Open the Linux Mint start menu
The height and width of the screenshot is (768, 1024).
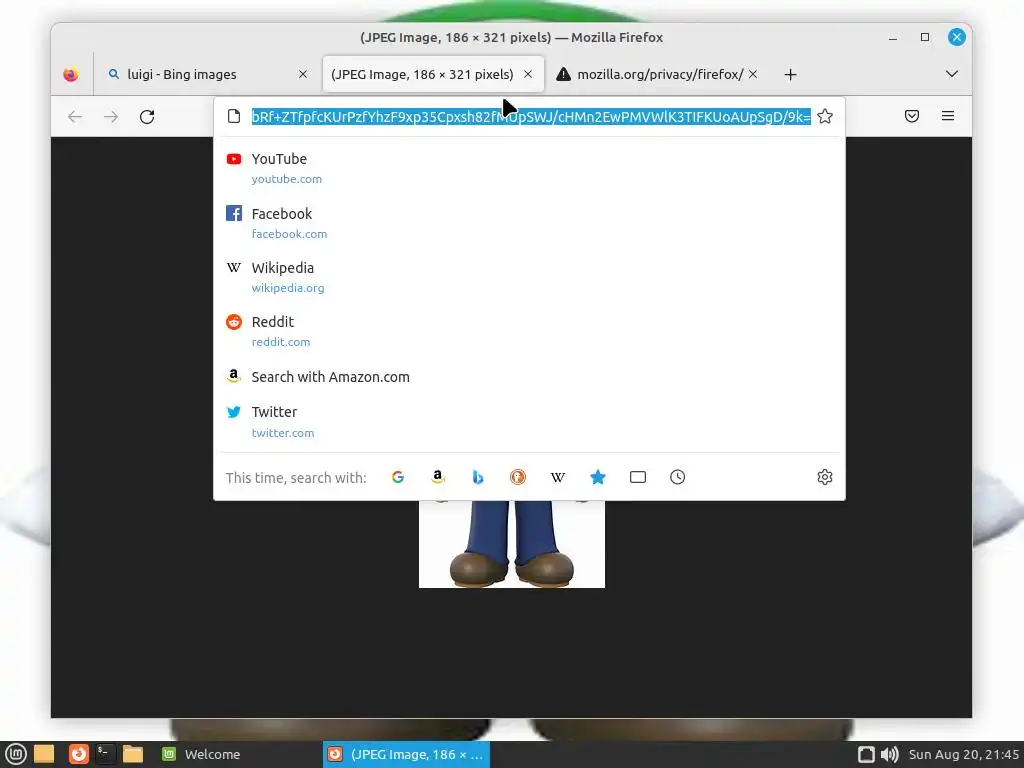click(x=15, y=754)
